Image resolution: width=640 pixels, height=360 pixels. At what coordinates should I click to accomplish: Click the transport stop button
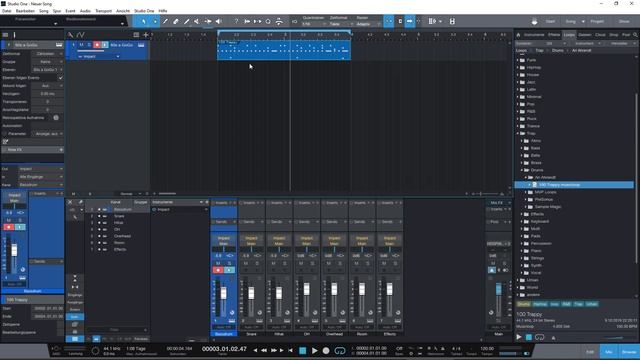pyautogui.click(x=302, y=350)
